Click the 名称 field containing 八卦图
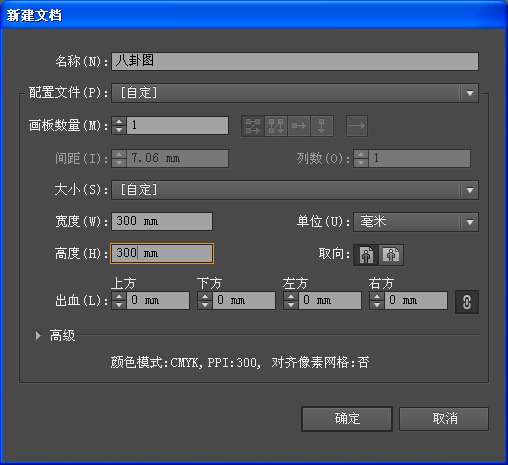 pyautogui.click(x=295, y=61)
